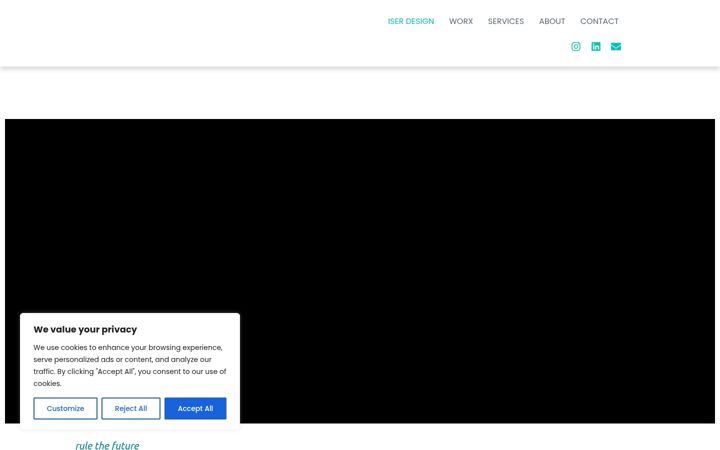This screenshot has width=720, height=450.
Task: Click the black hero video area
Action: tap(360, 271)
